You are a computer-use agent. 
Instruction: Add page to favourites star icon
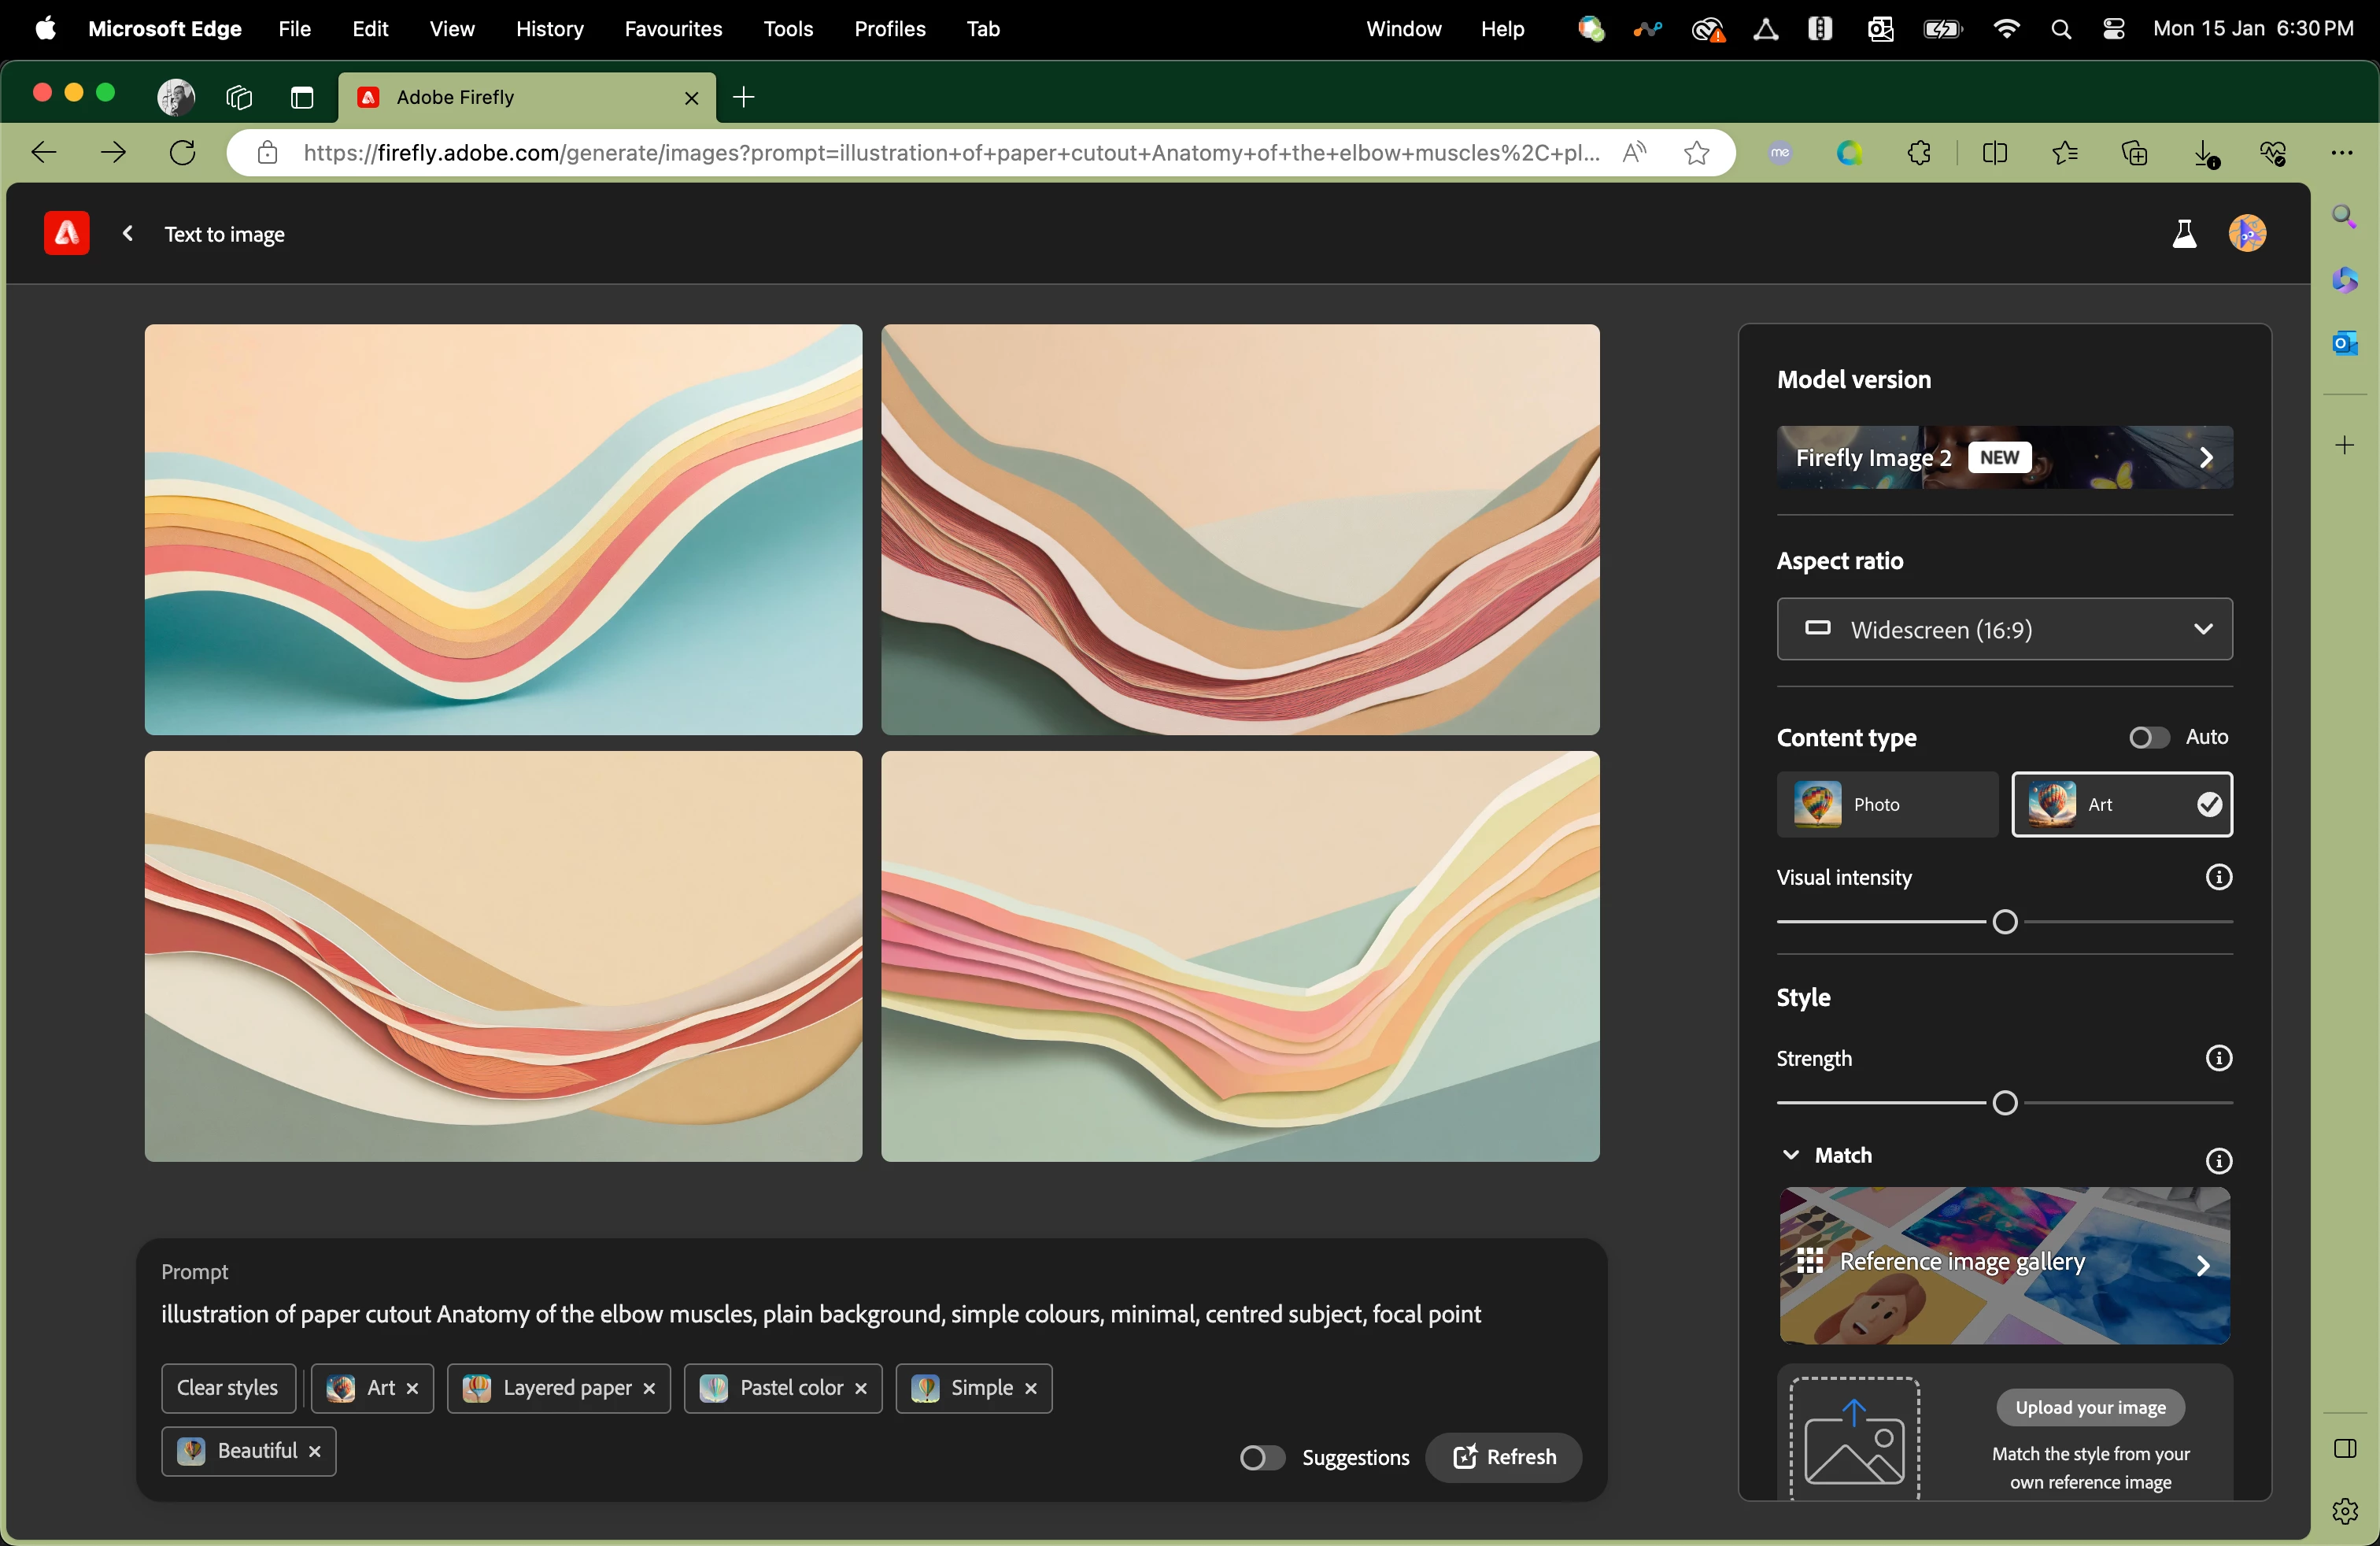click(x=1696, y=153)
